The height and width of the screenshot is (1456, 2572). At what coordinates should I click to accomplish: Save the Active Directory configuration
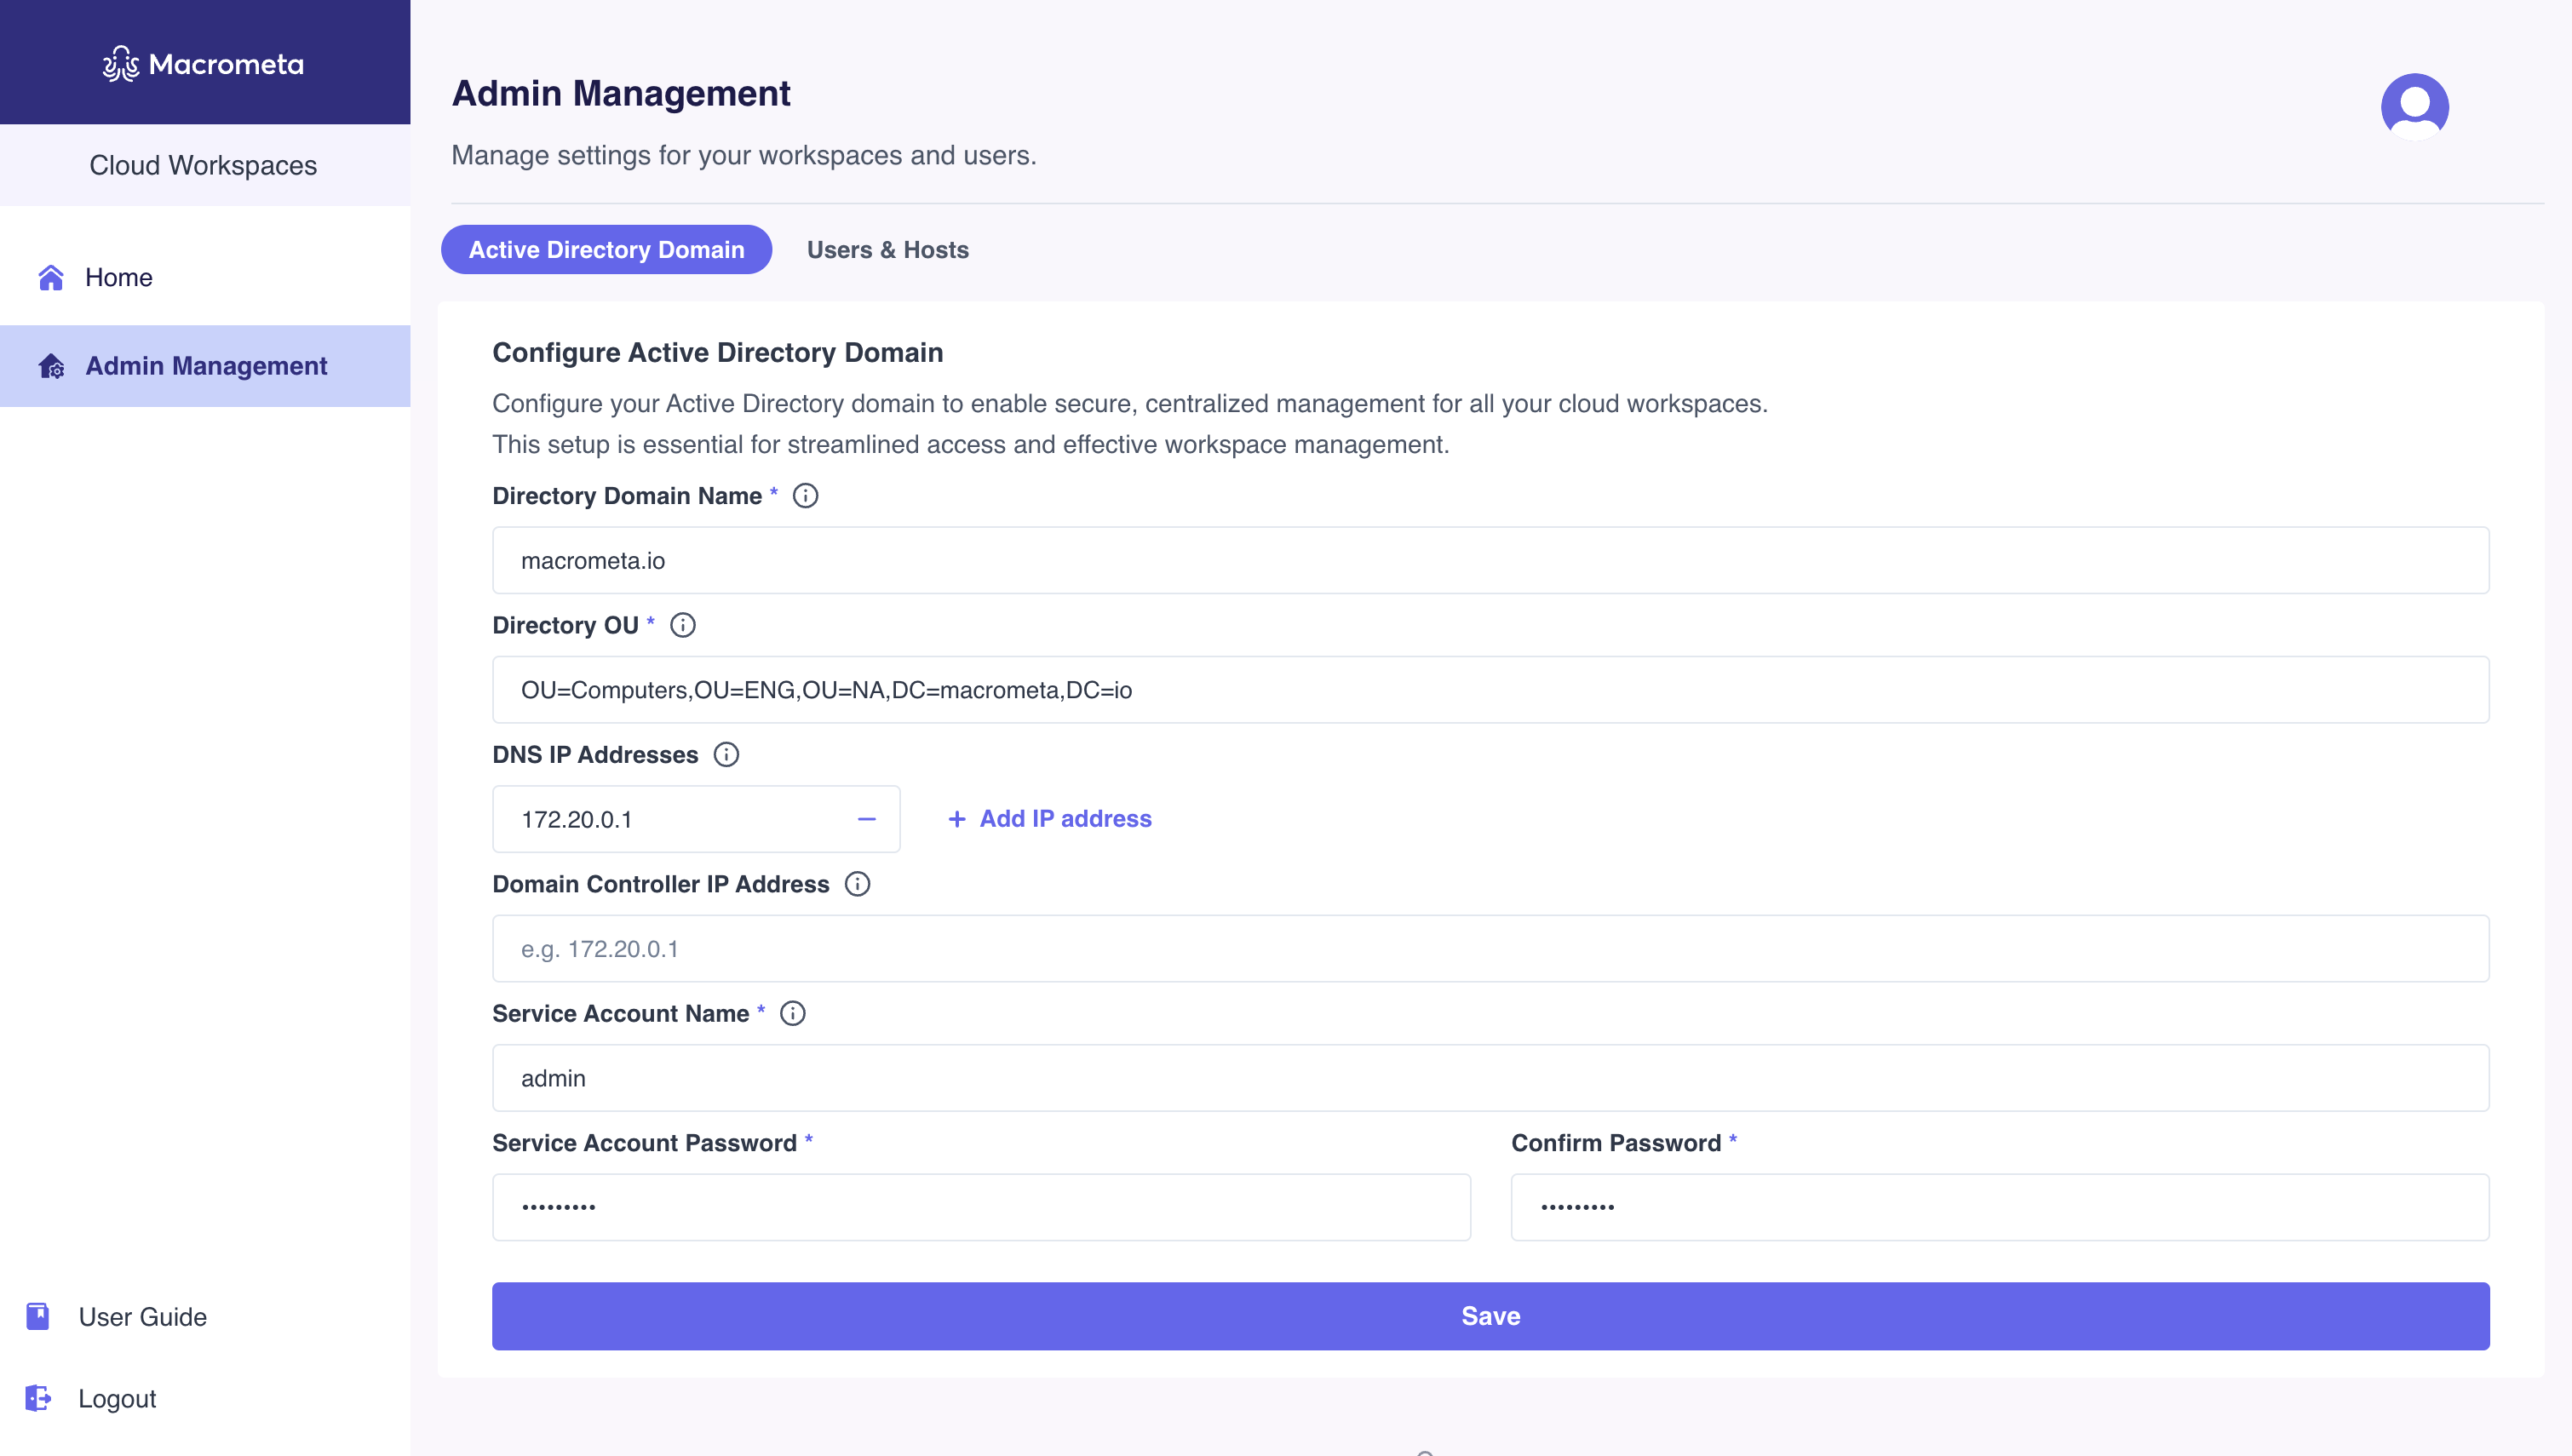click(x=1491, y=1315)
